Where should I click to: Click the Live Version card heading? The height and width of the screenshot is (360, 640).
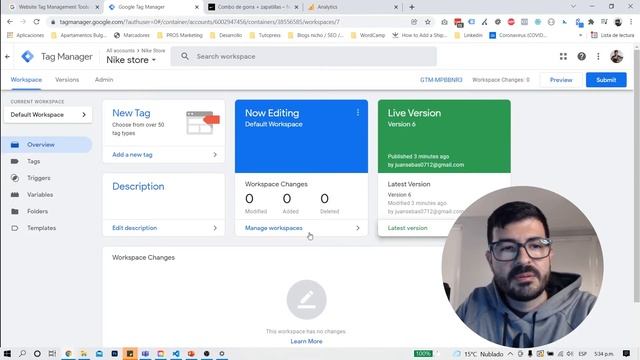[x=414, y=113]
